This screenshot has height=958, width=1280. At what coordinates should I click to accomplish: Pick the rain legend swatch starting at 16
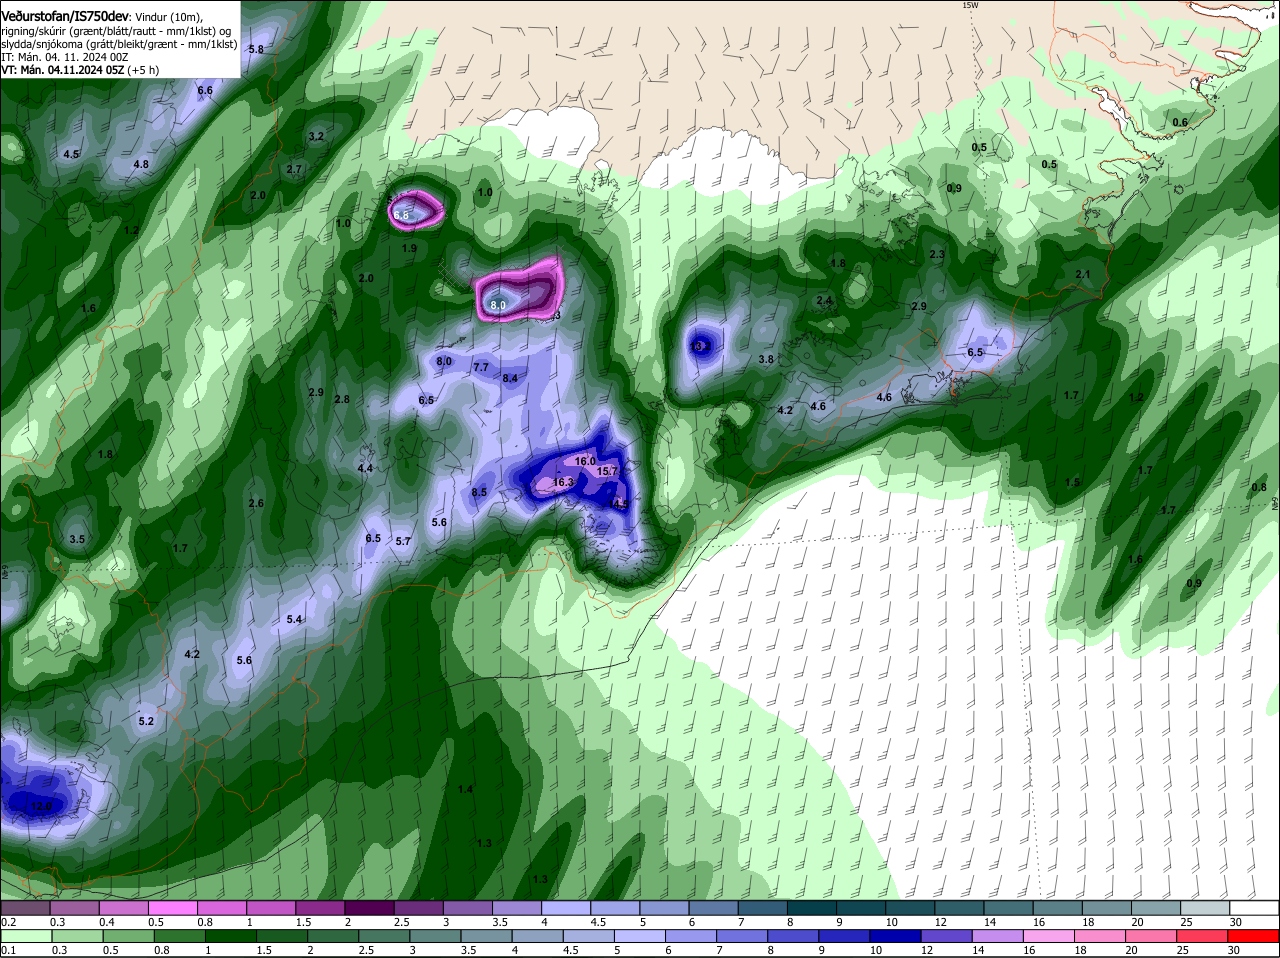point(1051,936)
